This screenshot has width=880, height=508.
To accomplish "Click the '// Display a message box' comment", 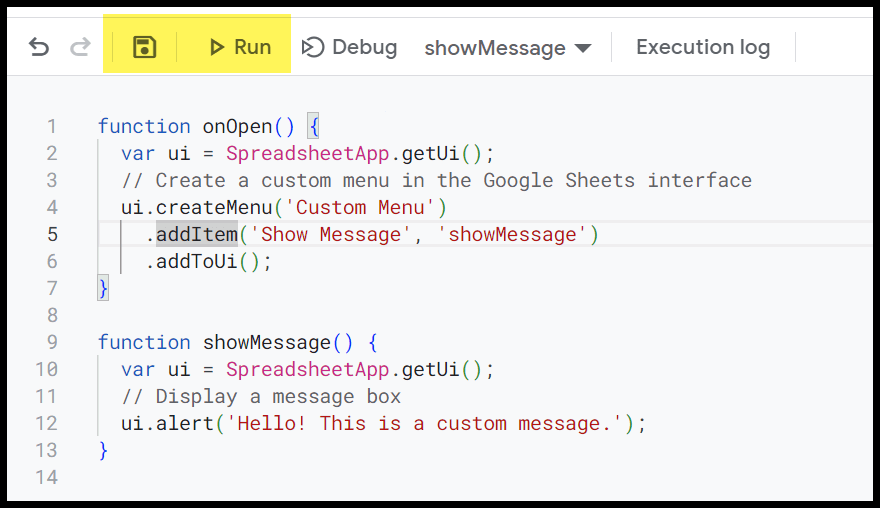I will (x=261, y=396).
